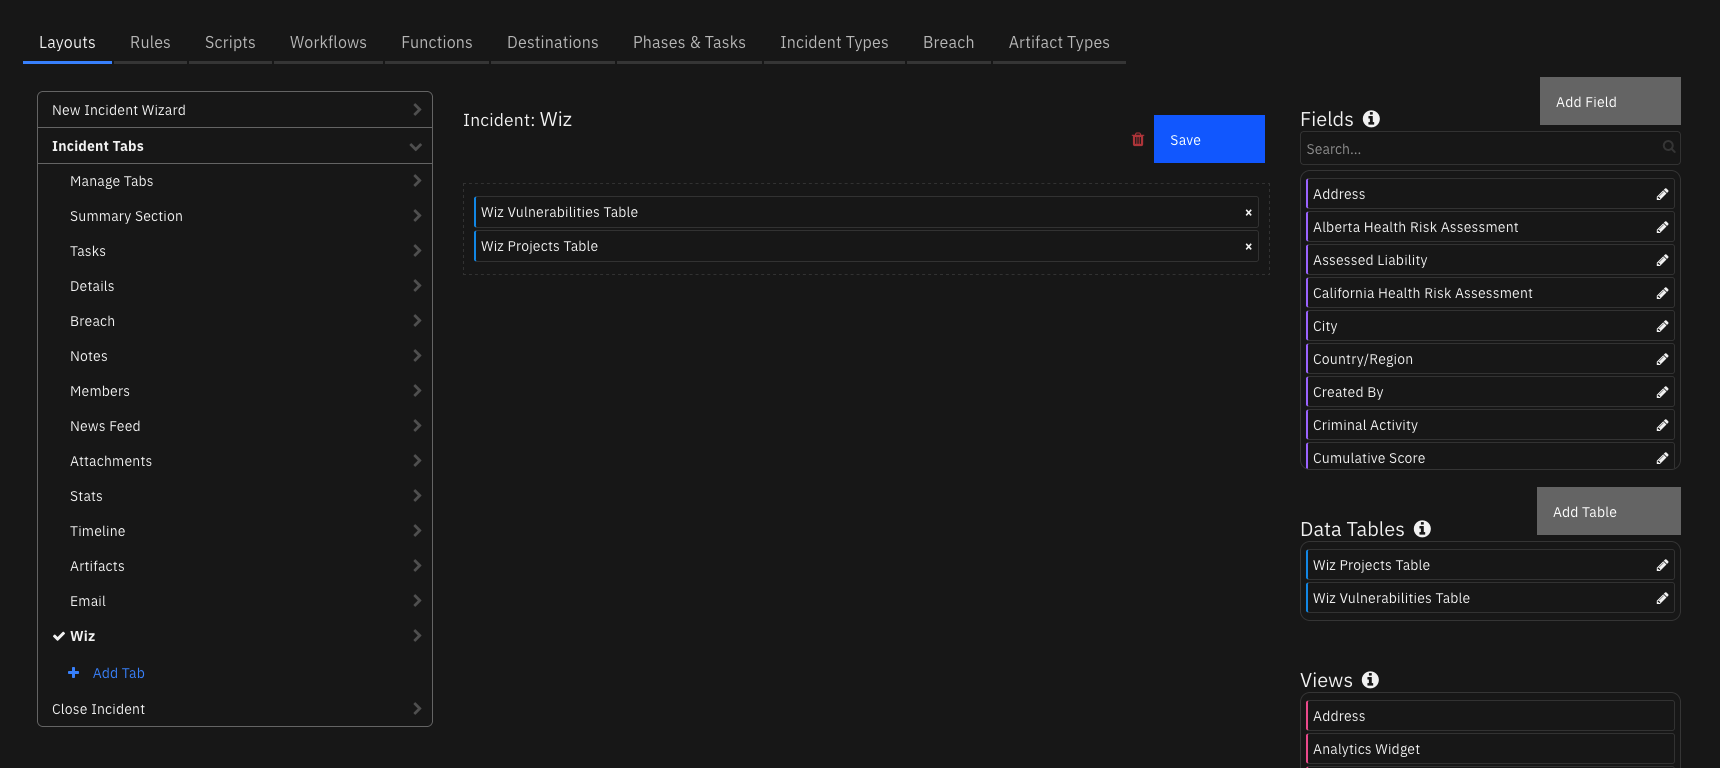The height and width of the screenshot is (768, 1720).
Task: Edit the Wiz Vulnerabilities Table data table
Action: coord(1662,598)
